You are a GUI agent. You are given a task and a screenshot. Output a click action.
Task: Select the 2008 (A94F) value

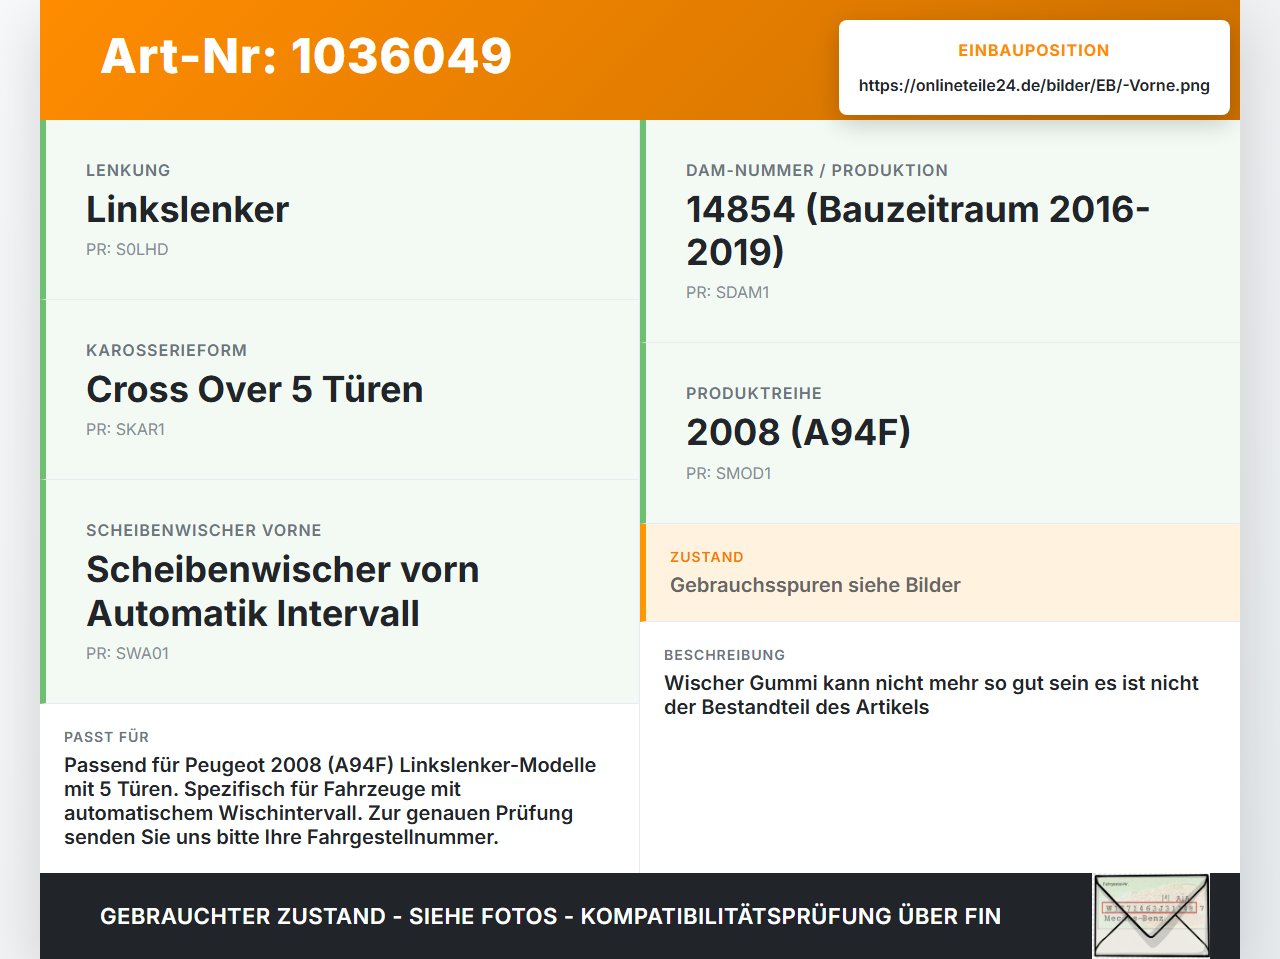(798, 432)
